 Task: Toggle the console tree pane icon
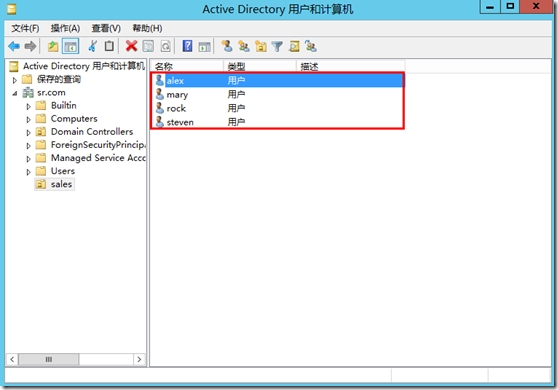[x=70, y=46]
